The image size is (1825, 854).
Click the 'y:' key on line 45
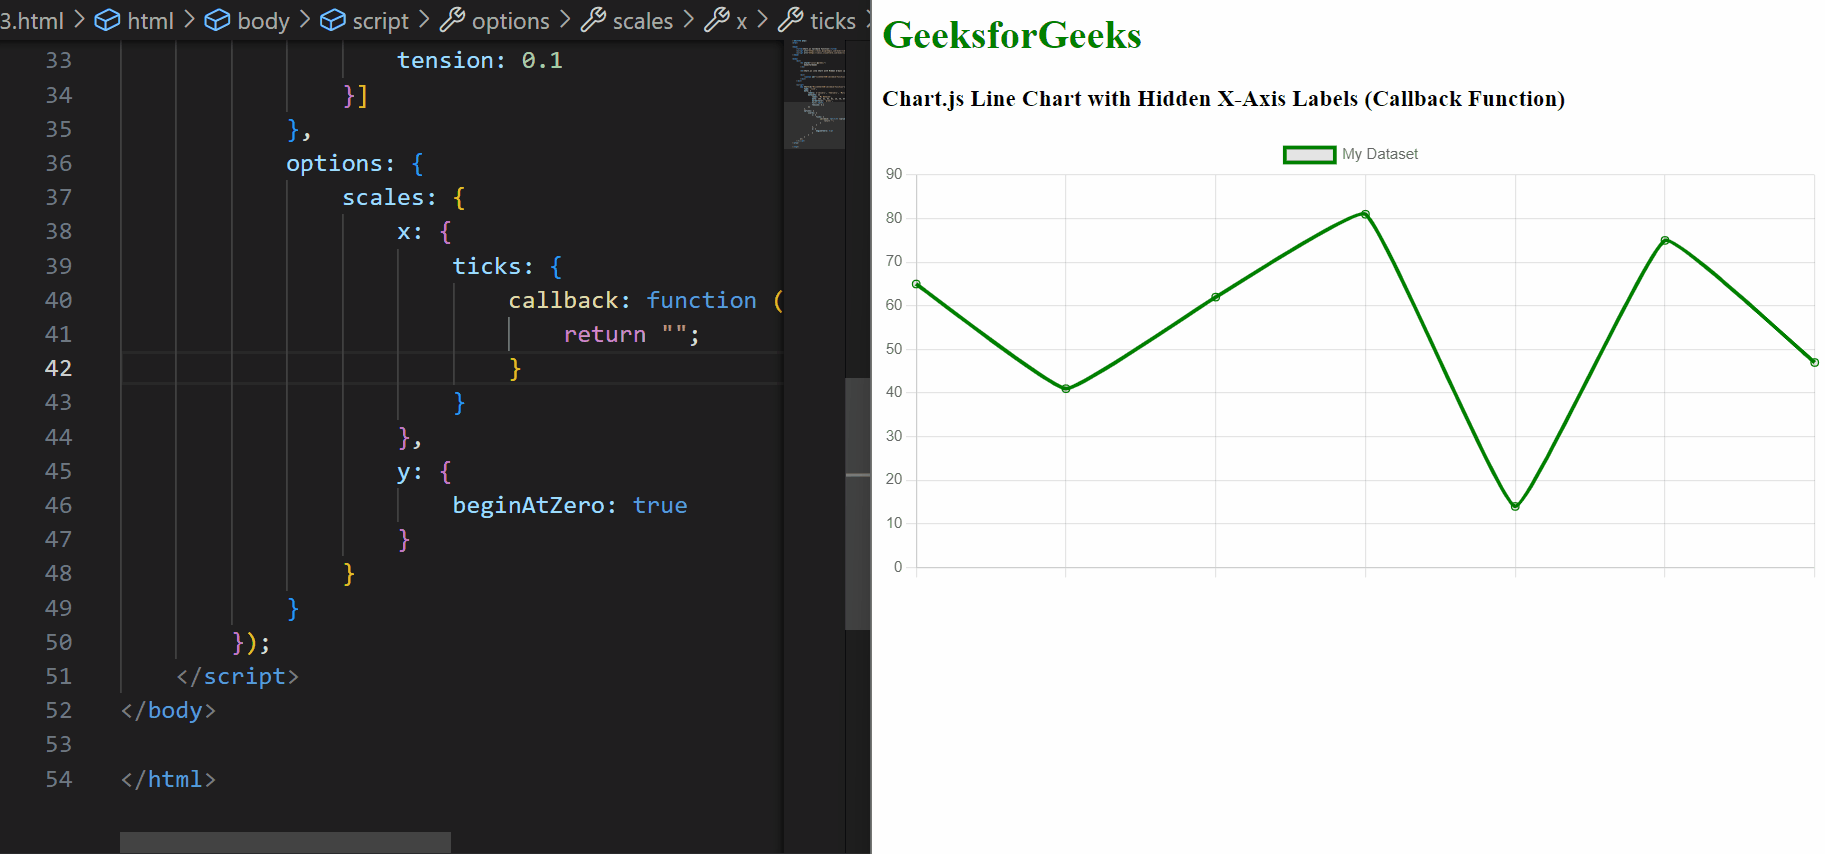tap(409, 471)
